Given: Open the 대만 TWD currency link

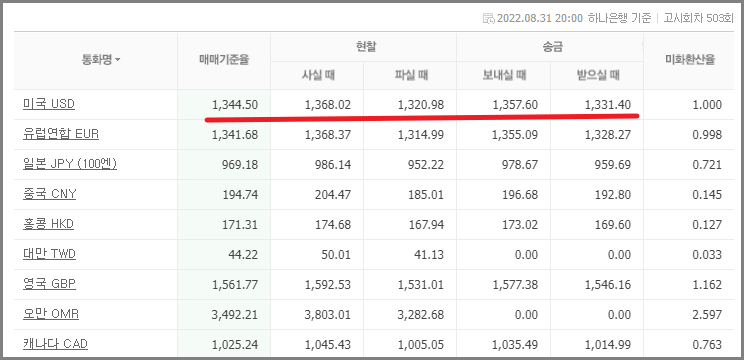Looking at the screenshot, I should point(49,254).
